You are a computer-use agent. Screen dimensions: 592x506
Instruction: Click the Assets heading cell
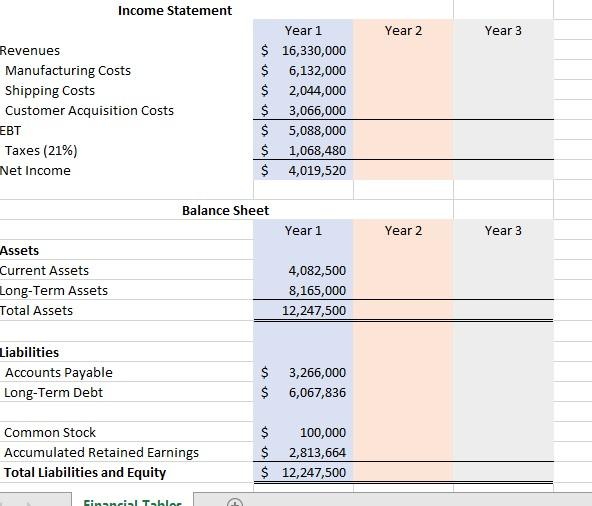20,251
